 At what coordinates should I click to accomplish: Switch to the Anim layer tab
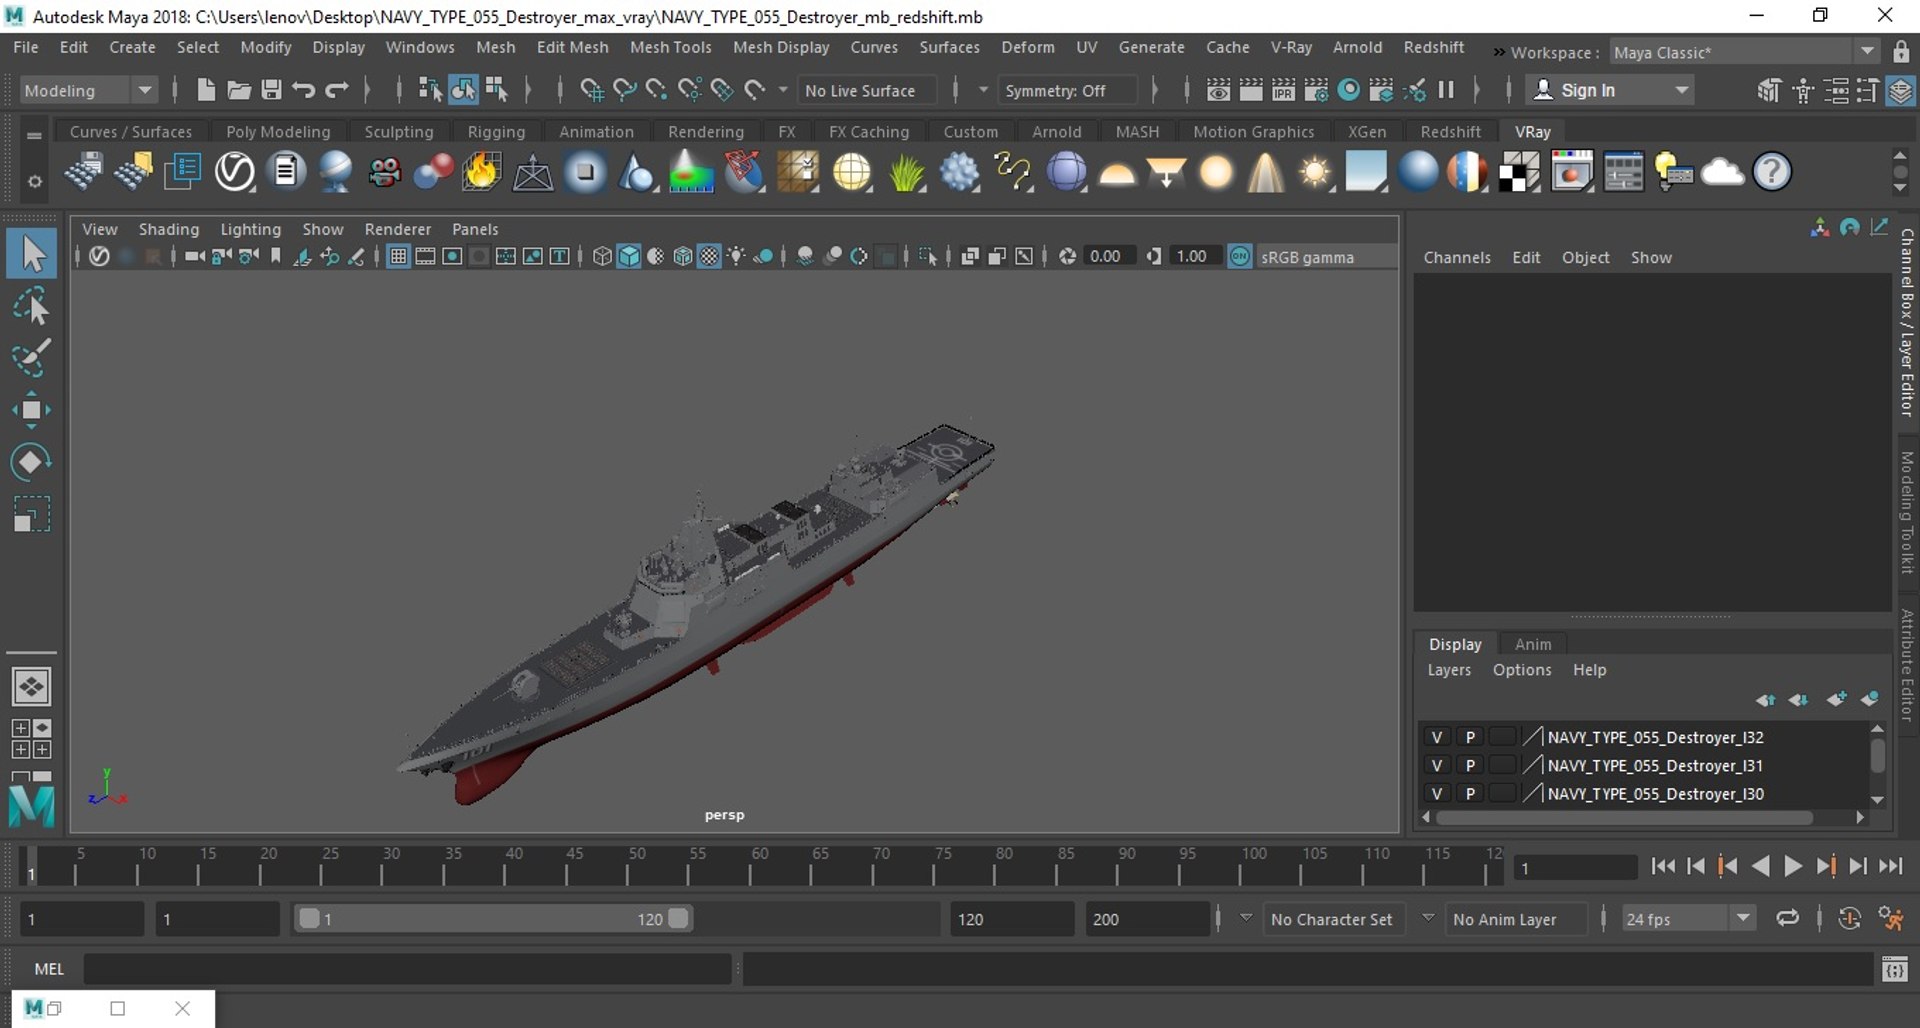1532,644
